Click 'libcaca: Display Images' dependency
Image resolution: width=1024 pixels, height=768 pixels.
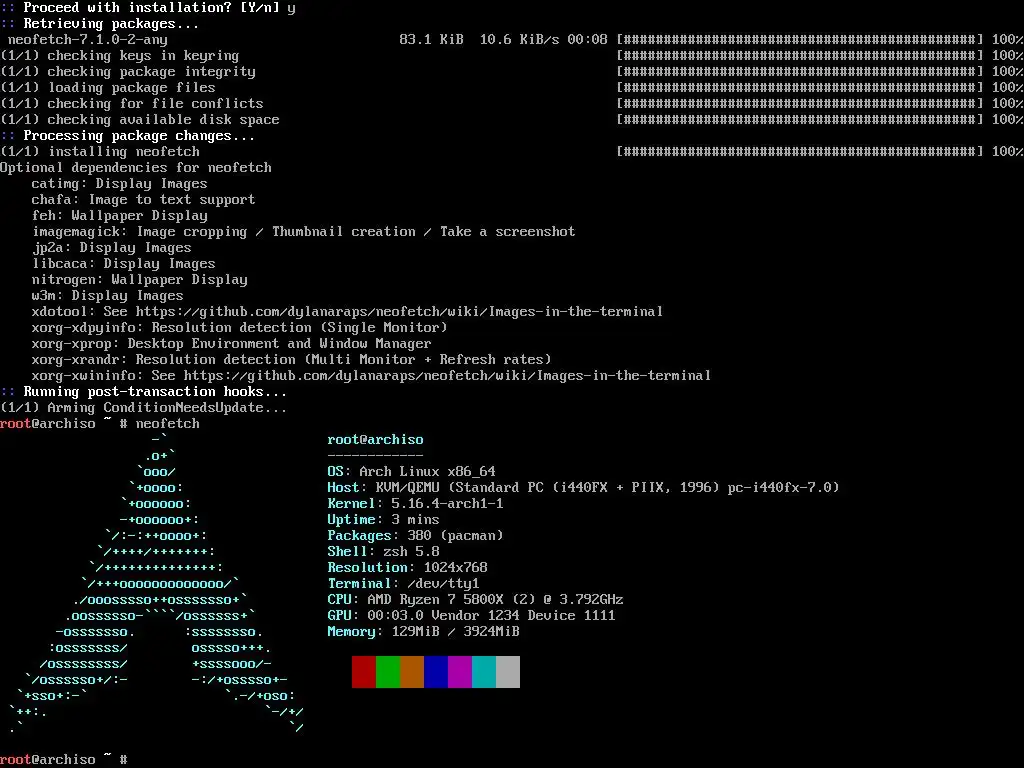point(123,264)
